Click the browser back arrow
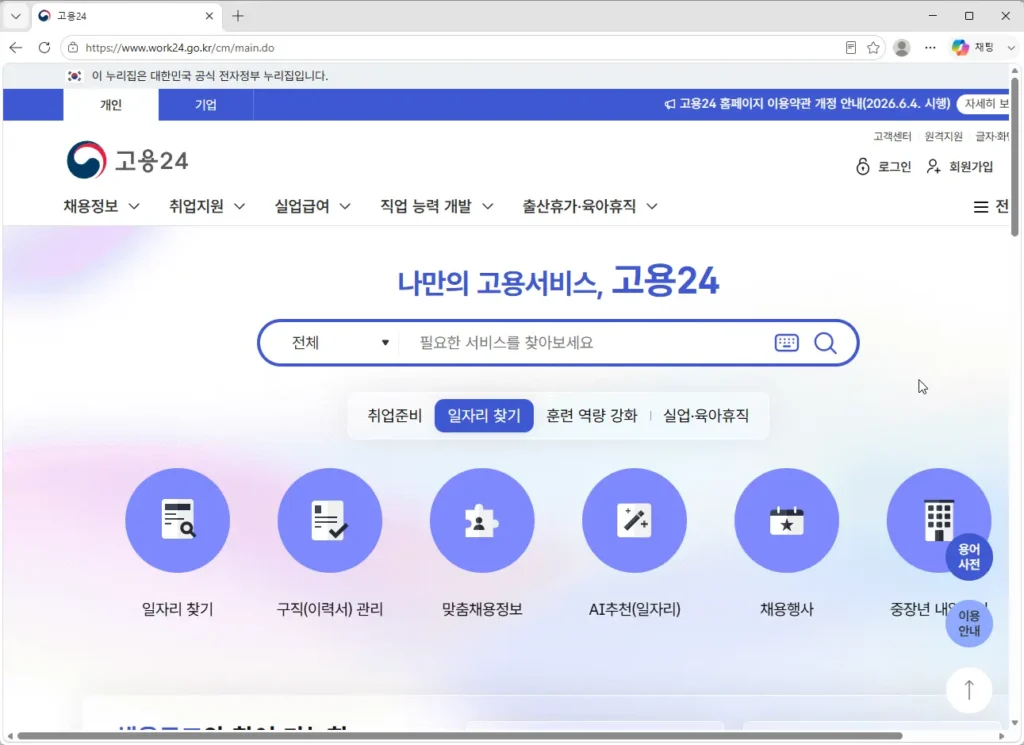Viewport: 1024px width, 745px height. tap(16, 48)
